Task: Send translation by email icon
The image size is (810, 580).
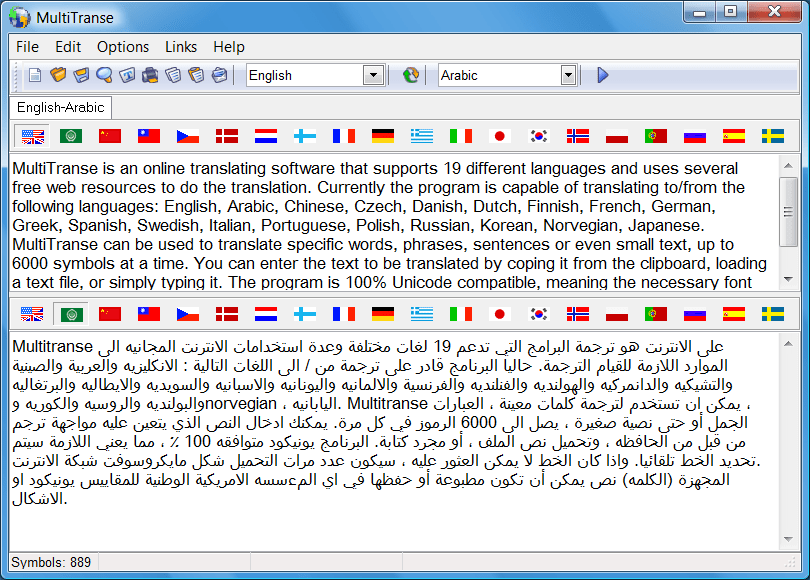Action: coord(218,74)
